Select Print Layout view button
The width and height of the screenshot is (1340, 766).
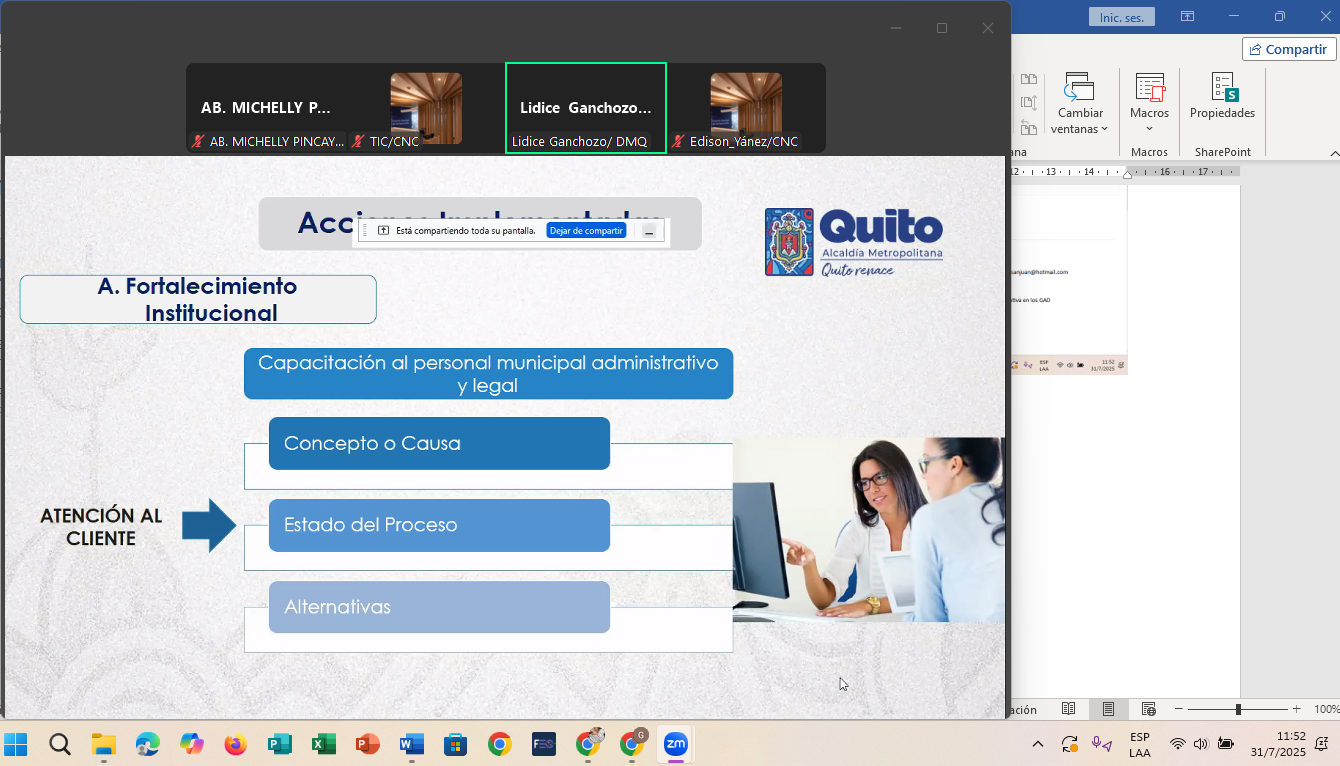click(x=1108, y=709)
